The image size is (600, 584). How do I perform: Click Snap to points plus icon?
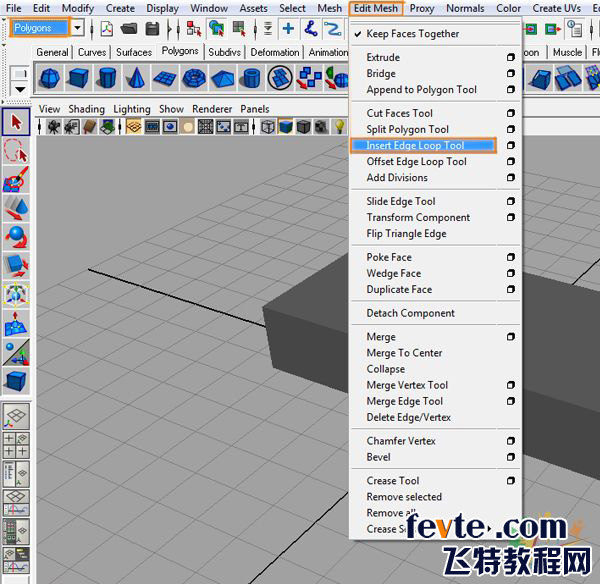point(288,29)
